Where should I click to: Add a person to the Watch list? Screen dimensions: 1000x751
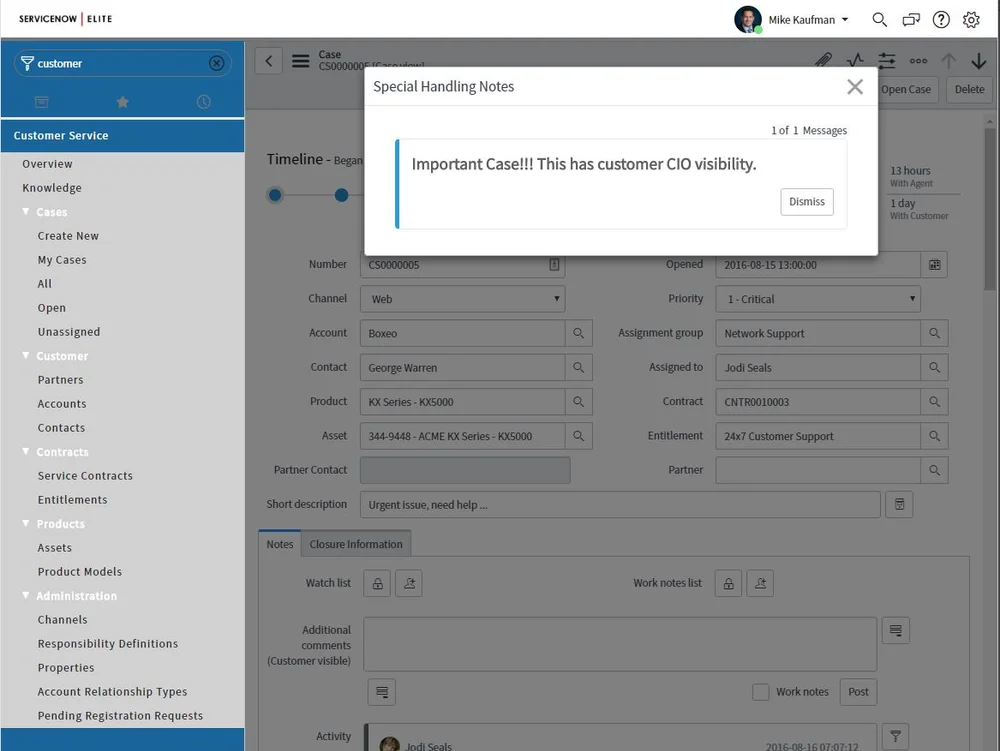point(408,583)
